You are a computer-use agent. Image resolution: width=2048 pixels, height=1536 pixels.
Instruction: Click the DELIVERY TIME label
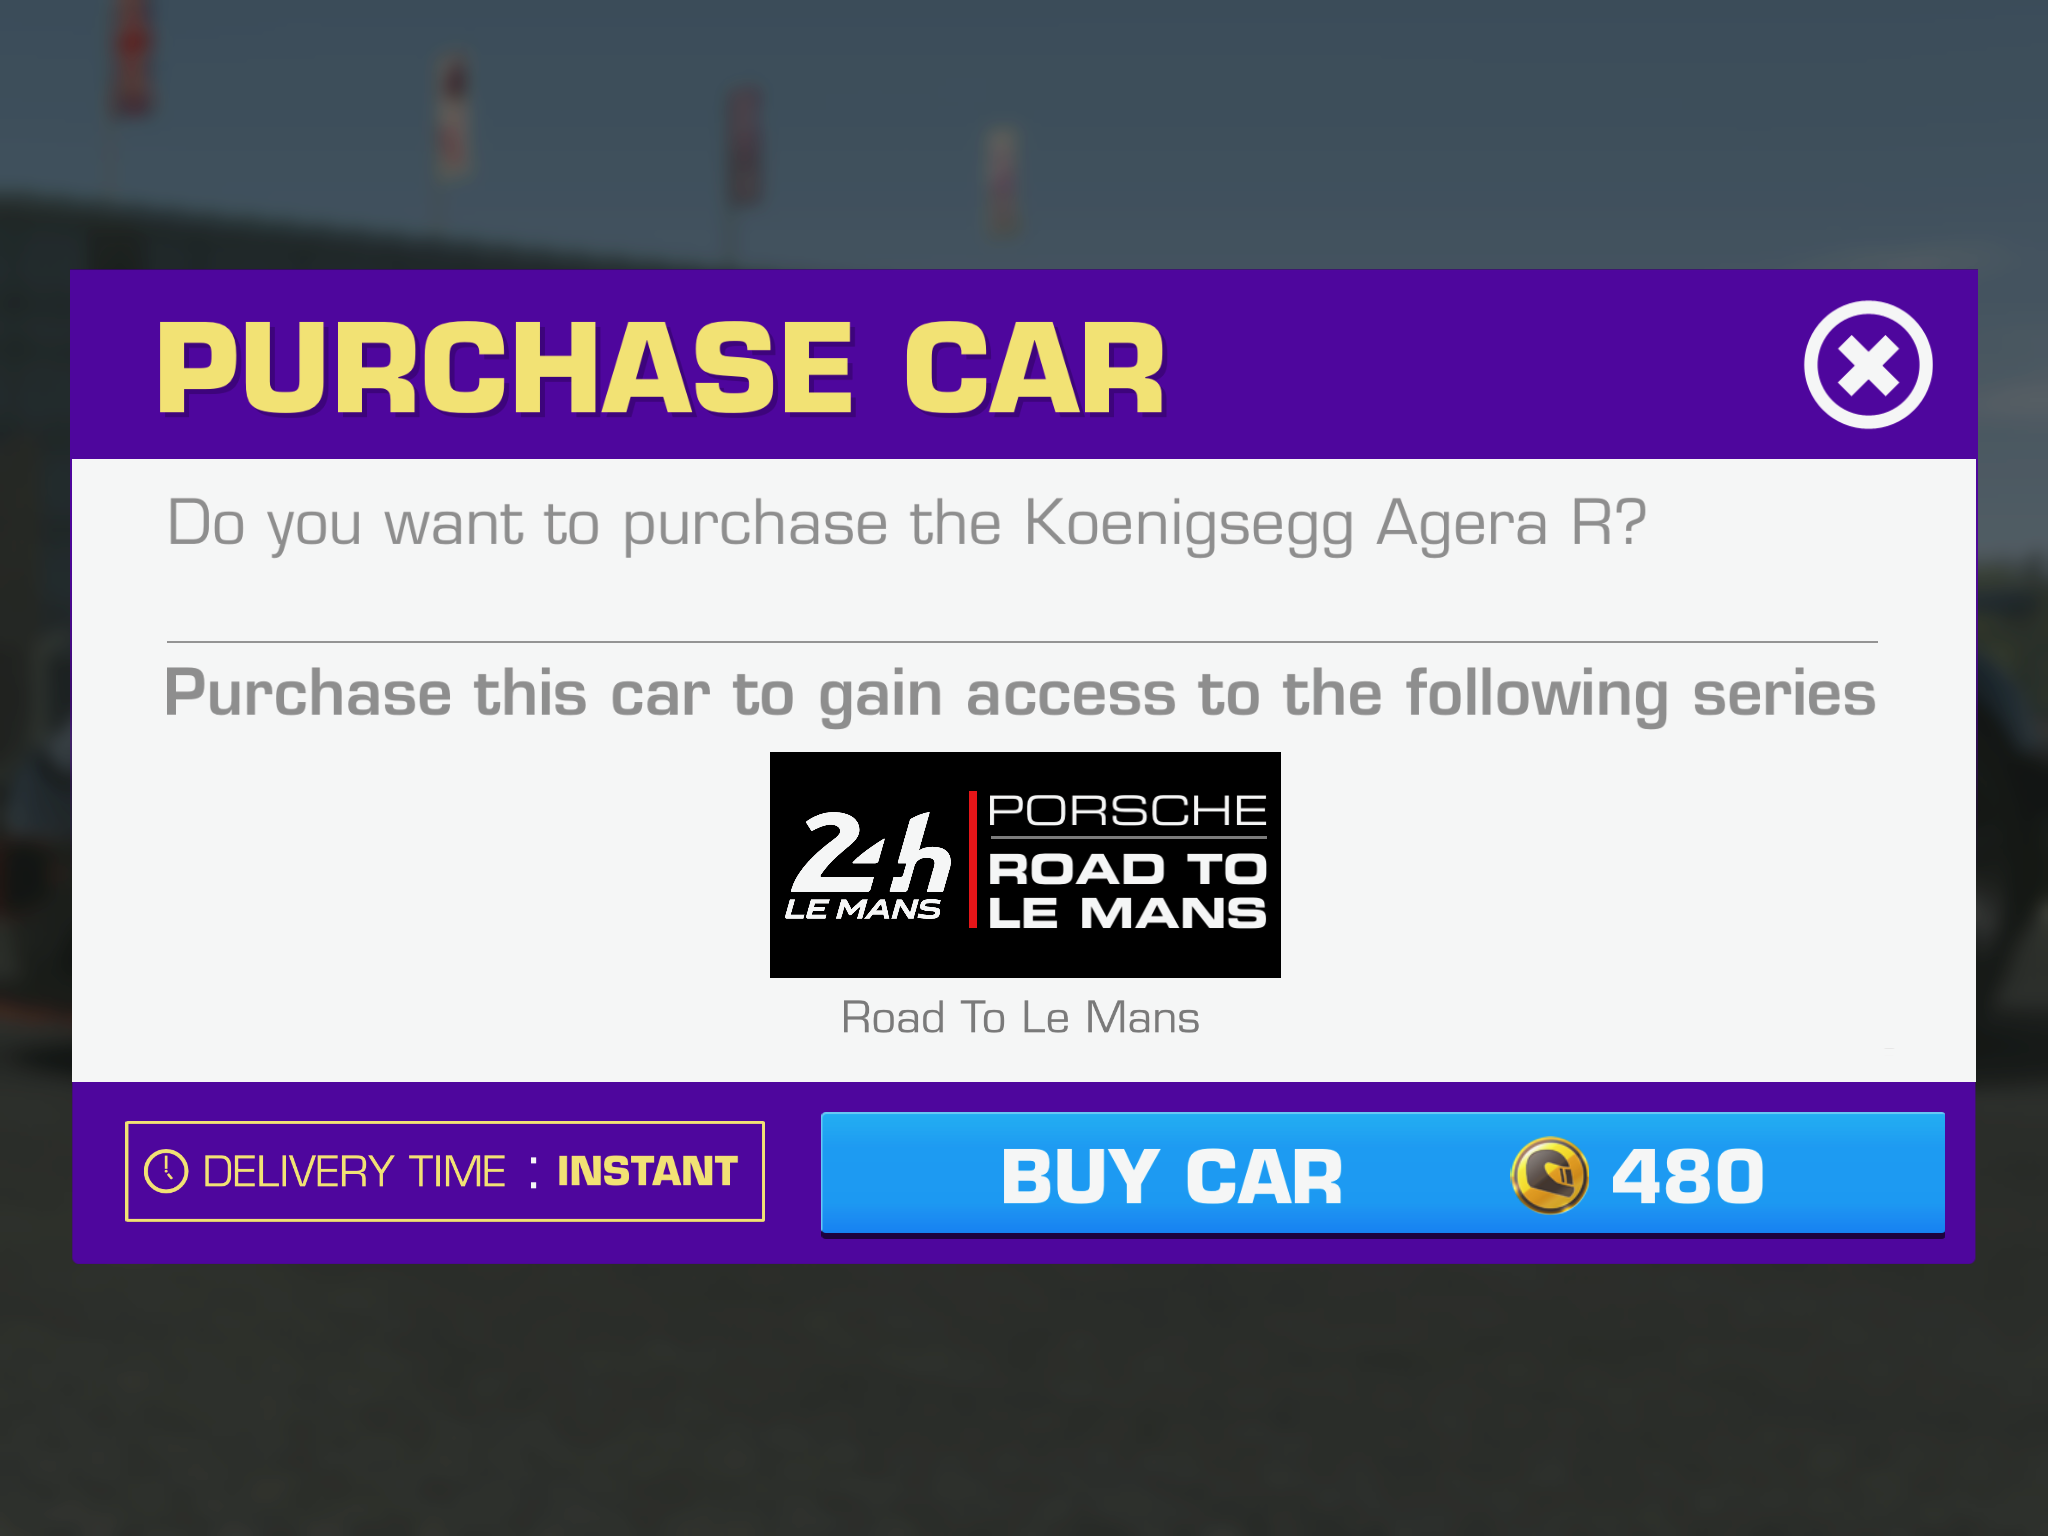(354, 1171)
